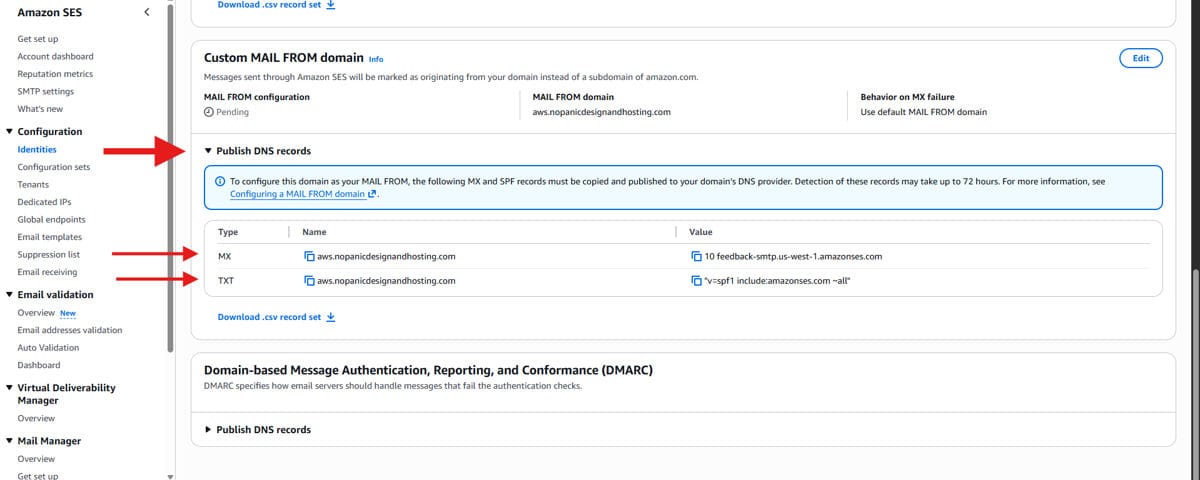Screen dimensions: 1200x480
Task: Expand Publish DNS records under DMARC
Action: (257, 430)
